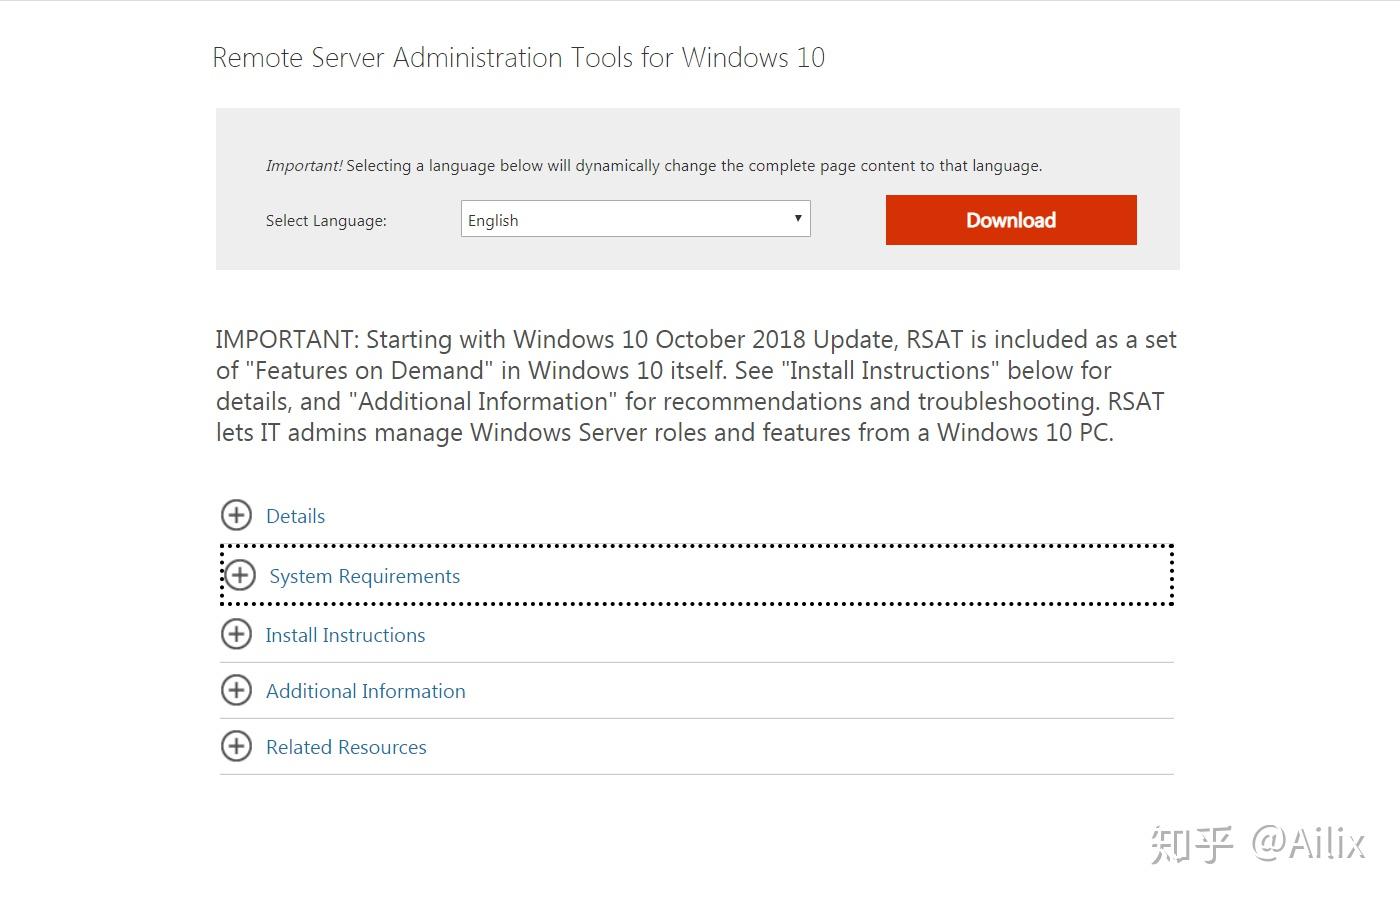This screenshot has height=900, width=1400.
Task: Click the plus icon next to Additional Information
Action: [237, 690]
